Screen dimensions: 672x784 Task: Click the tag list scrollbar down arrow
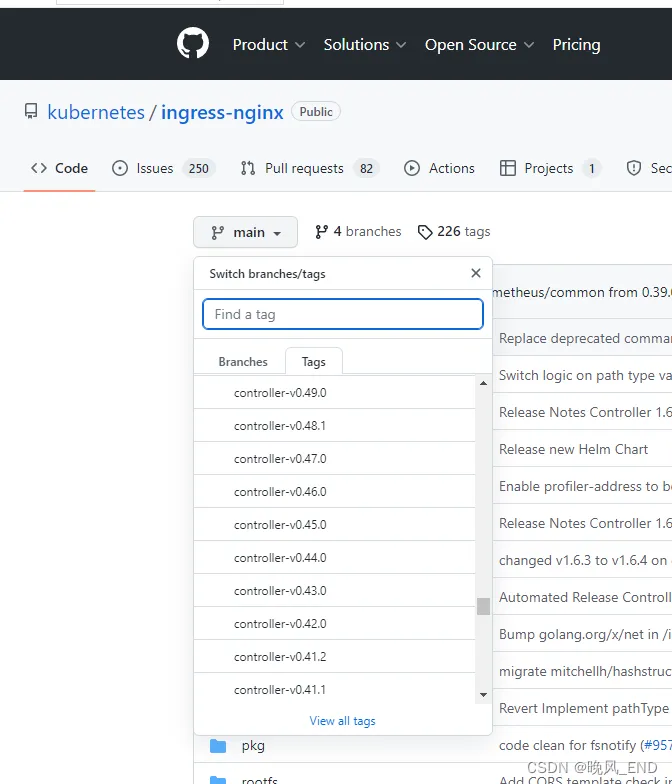tap(483, 695)
